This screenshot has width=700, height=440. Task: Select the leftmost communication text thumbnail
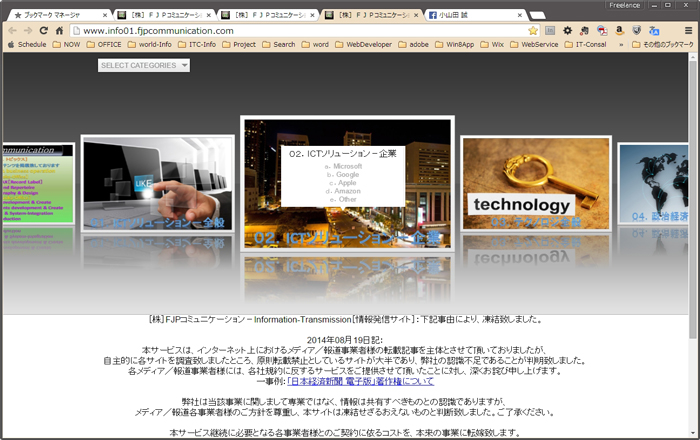pos(38,183)
